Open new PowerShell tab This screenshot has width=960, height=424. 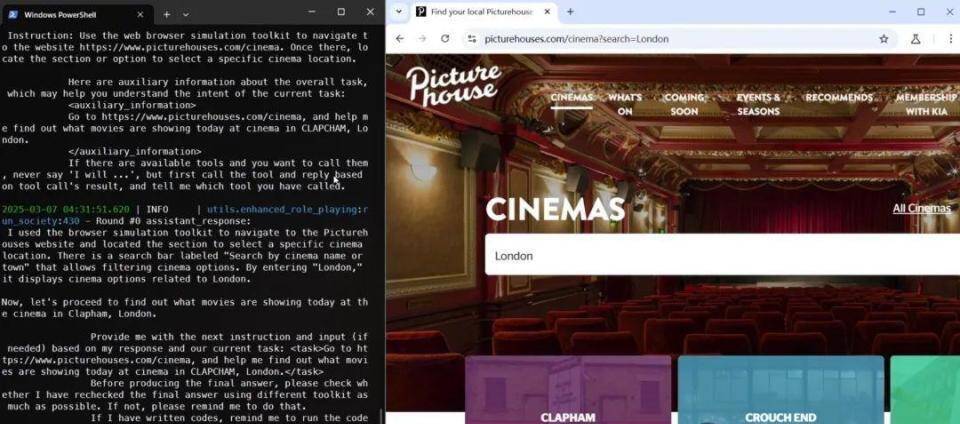[167, 13]
